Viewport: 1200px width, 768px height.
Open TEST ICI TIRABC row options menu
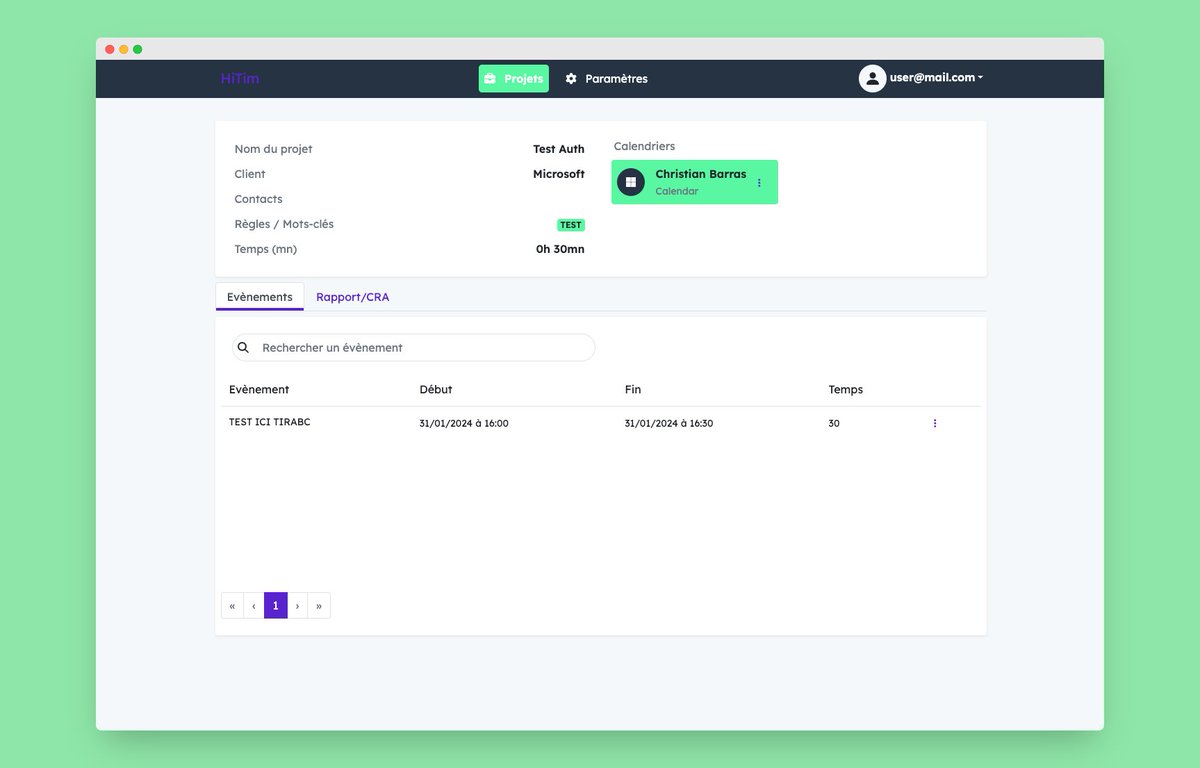click(935, 424)
